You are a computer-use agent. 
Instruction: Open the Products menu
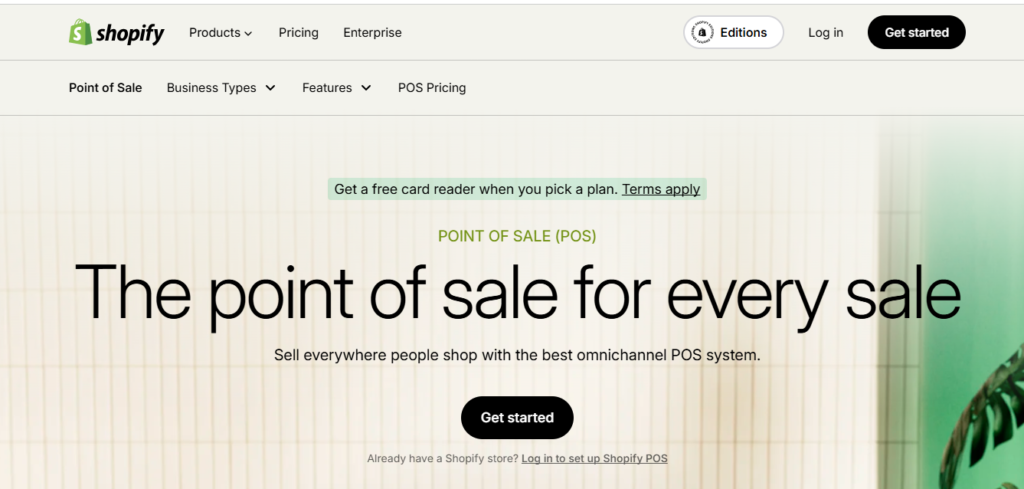[221, 33]
